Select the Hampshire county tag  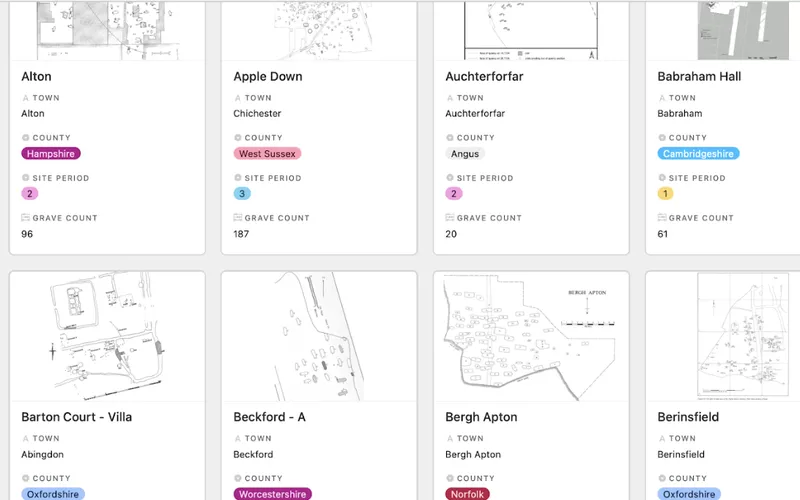point(50,154)
